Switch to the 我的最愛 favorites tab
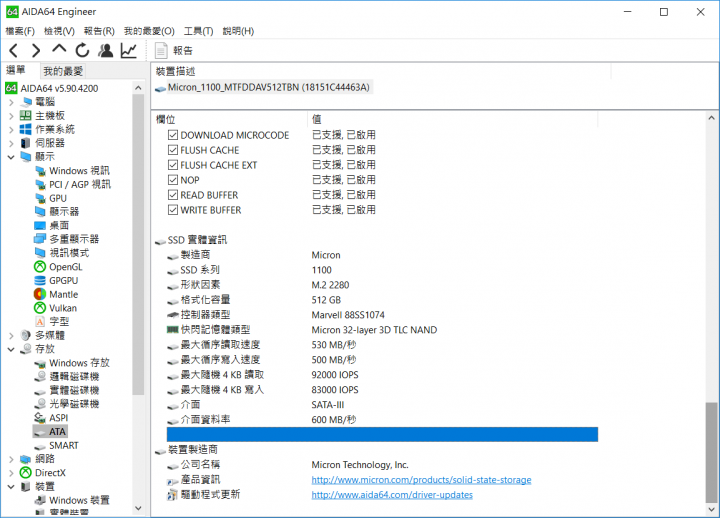Screen dimensions: 720x518 coord(63,71)
